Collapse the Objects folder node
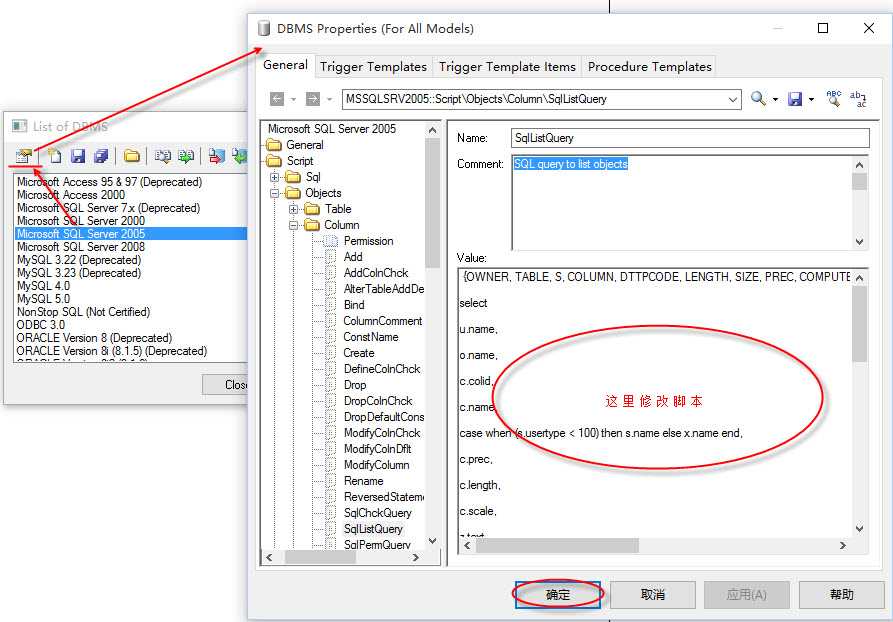The image size is (893, 622). tap(275, 193)
